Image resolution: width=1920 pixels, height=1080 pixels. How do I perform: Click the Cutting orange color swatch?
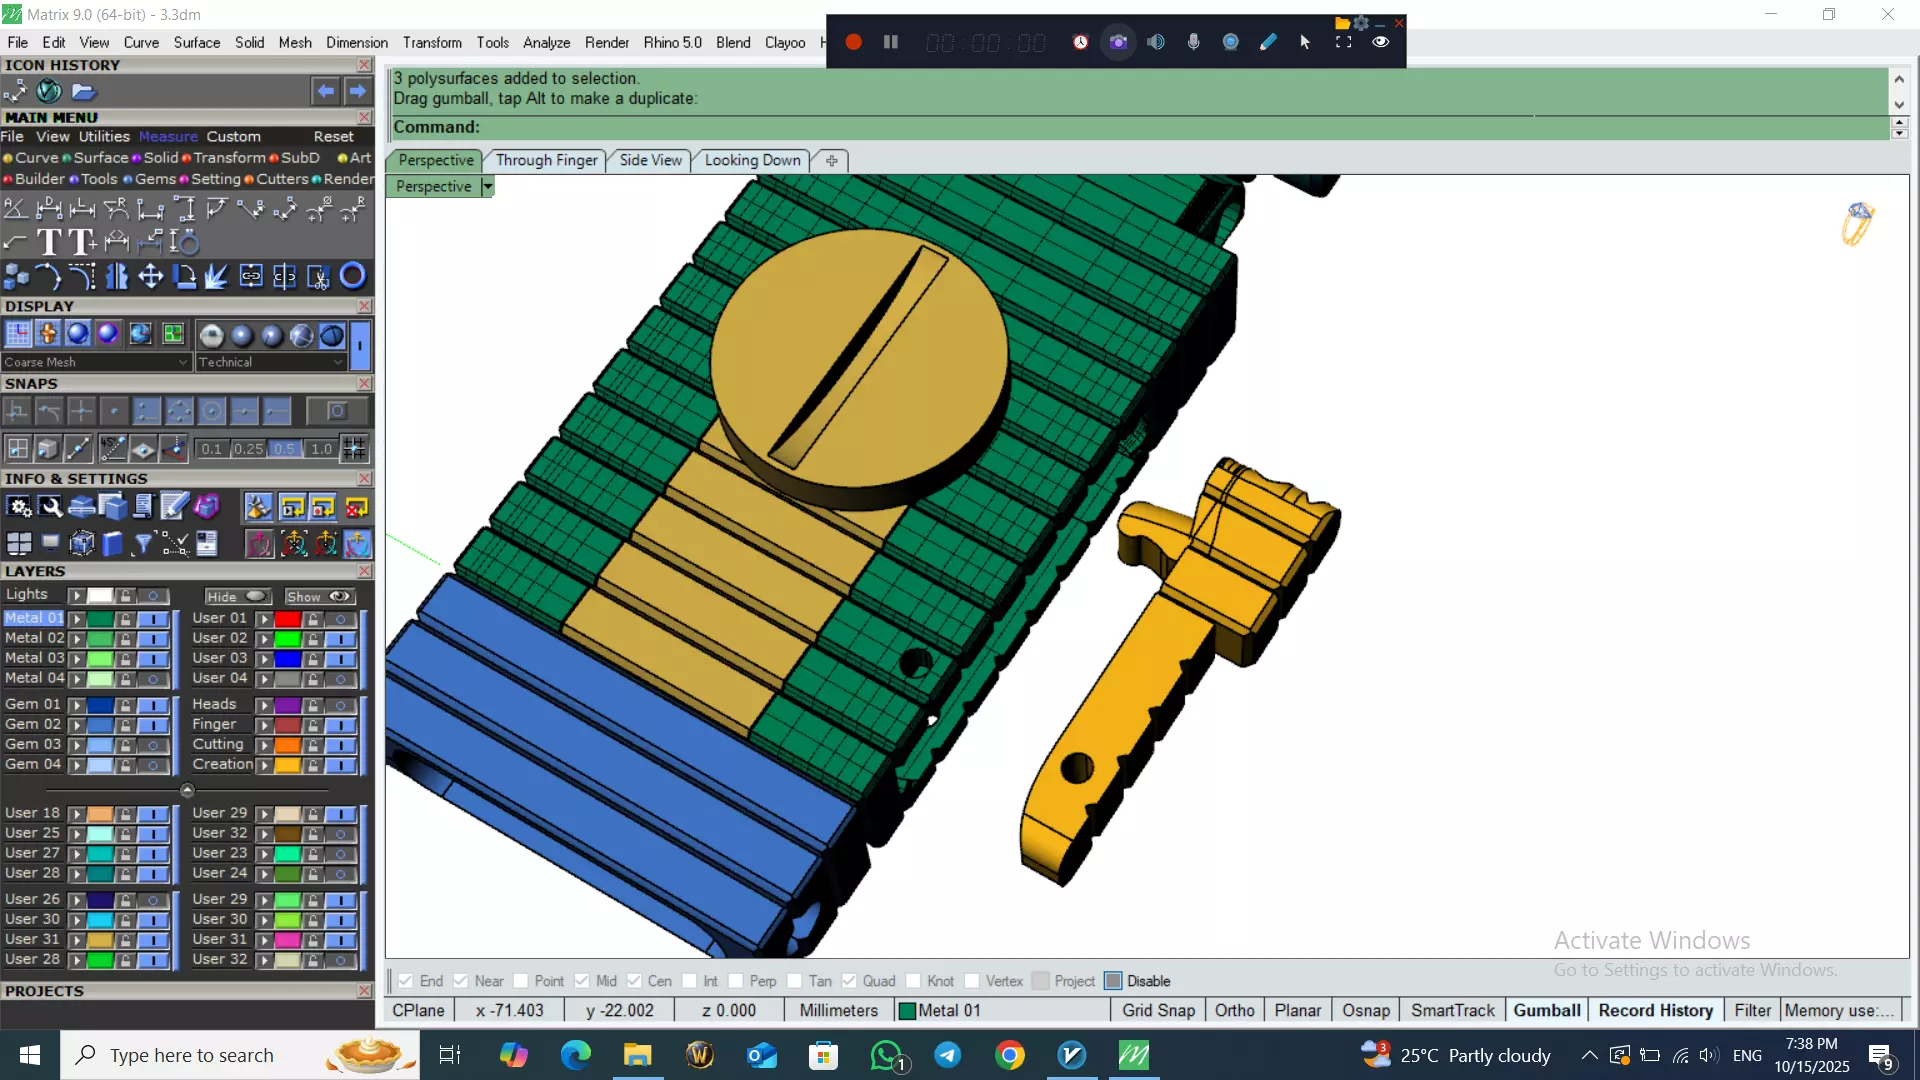point(288,745)
